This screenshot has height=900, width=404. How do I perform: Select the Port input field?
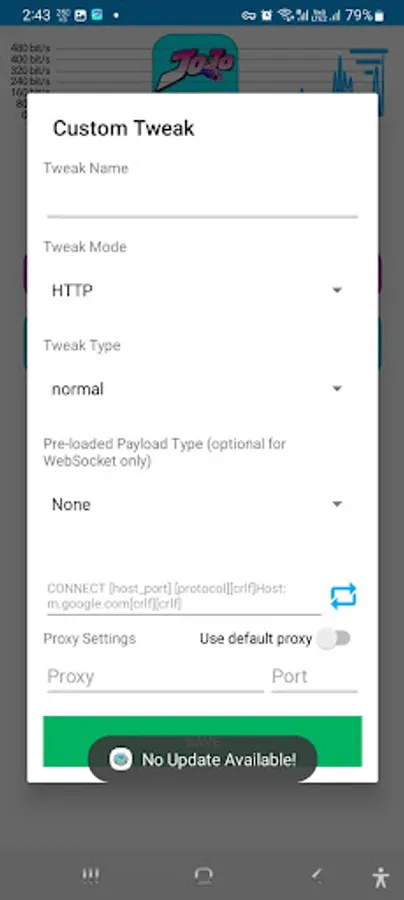[x=314, y=677]
